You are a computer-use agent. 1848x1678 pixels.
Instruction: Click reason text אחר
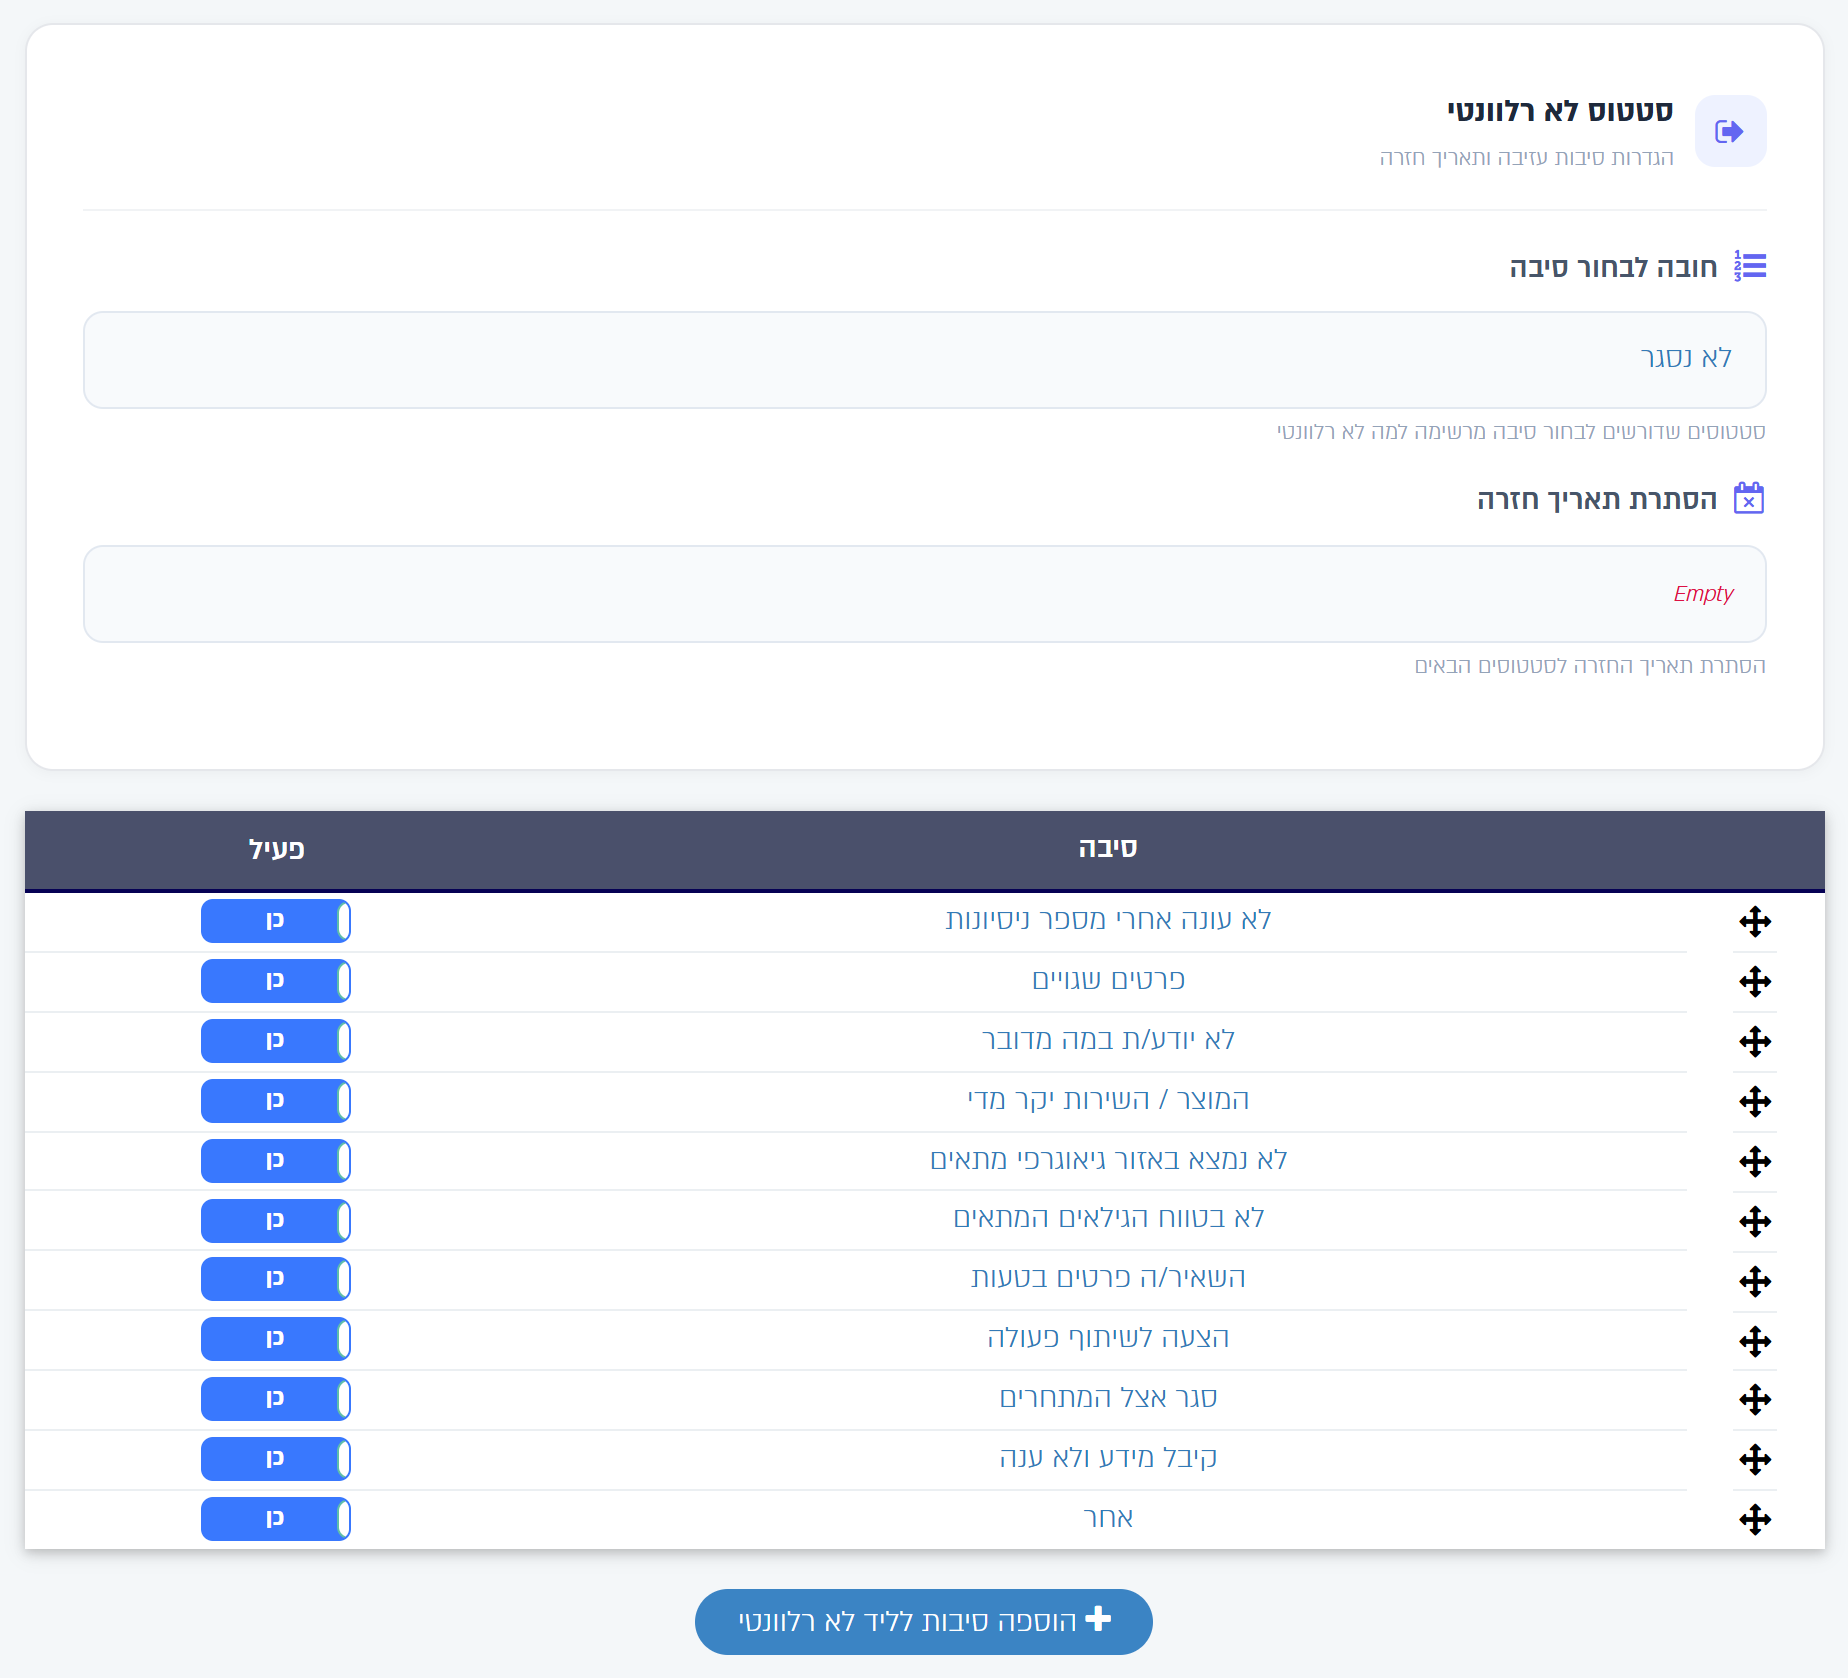click(1108, 1518)
